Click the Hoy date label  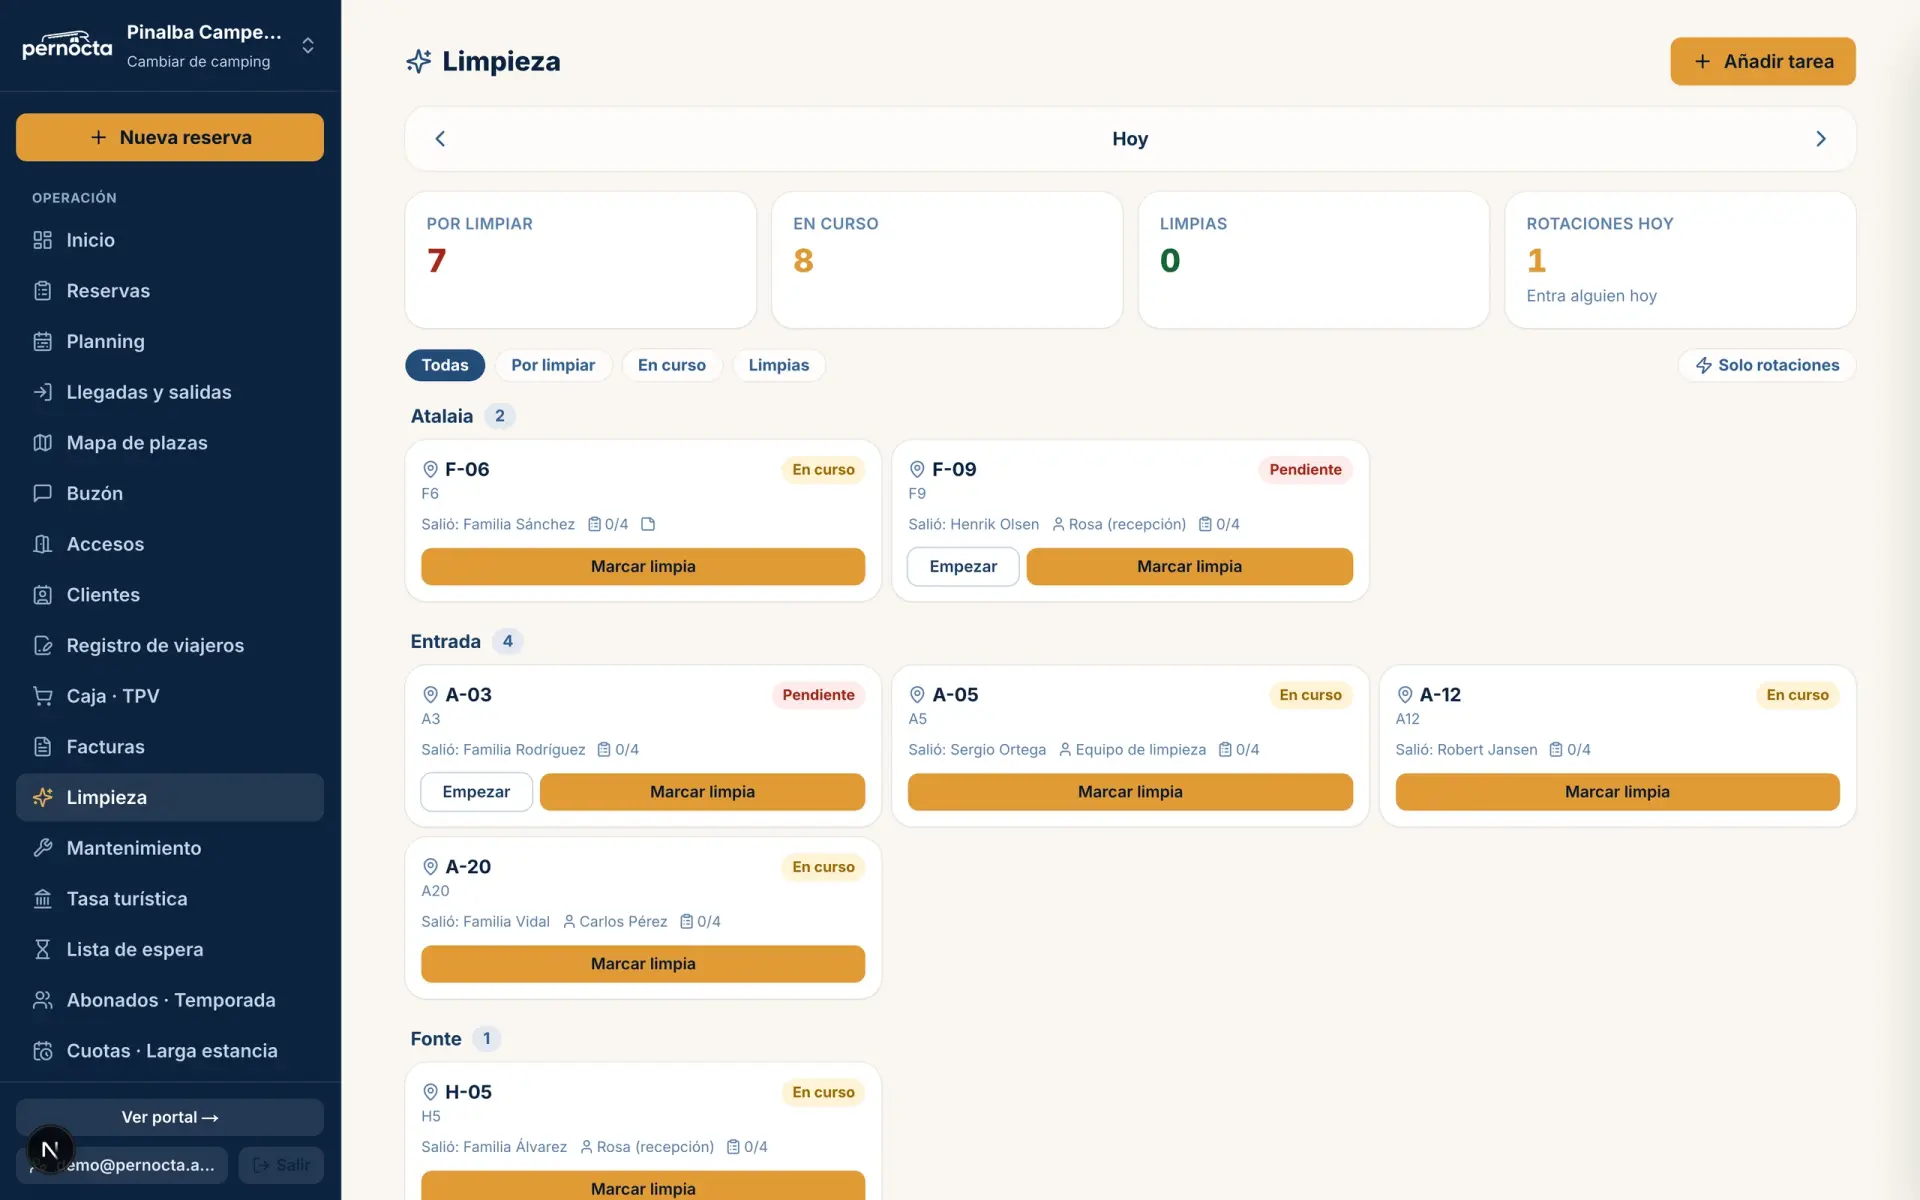tap(1130, 139)
